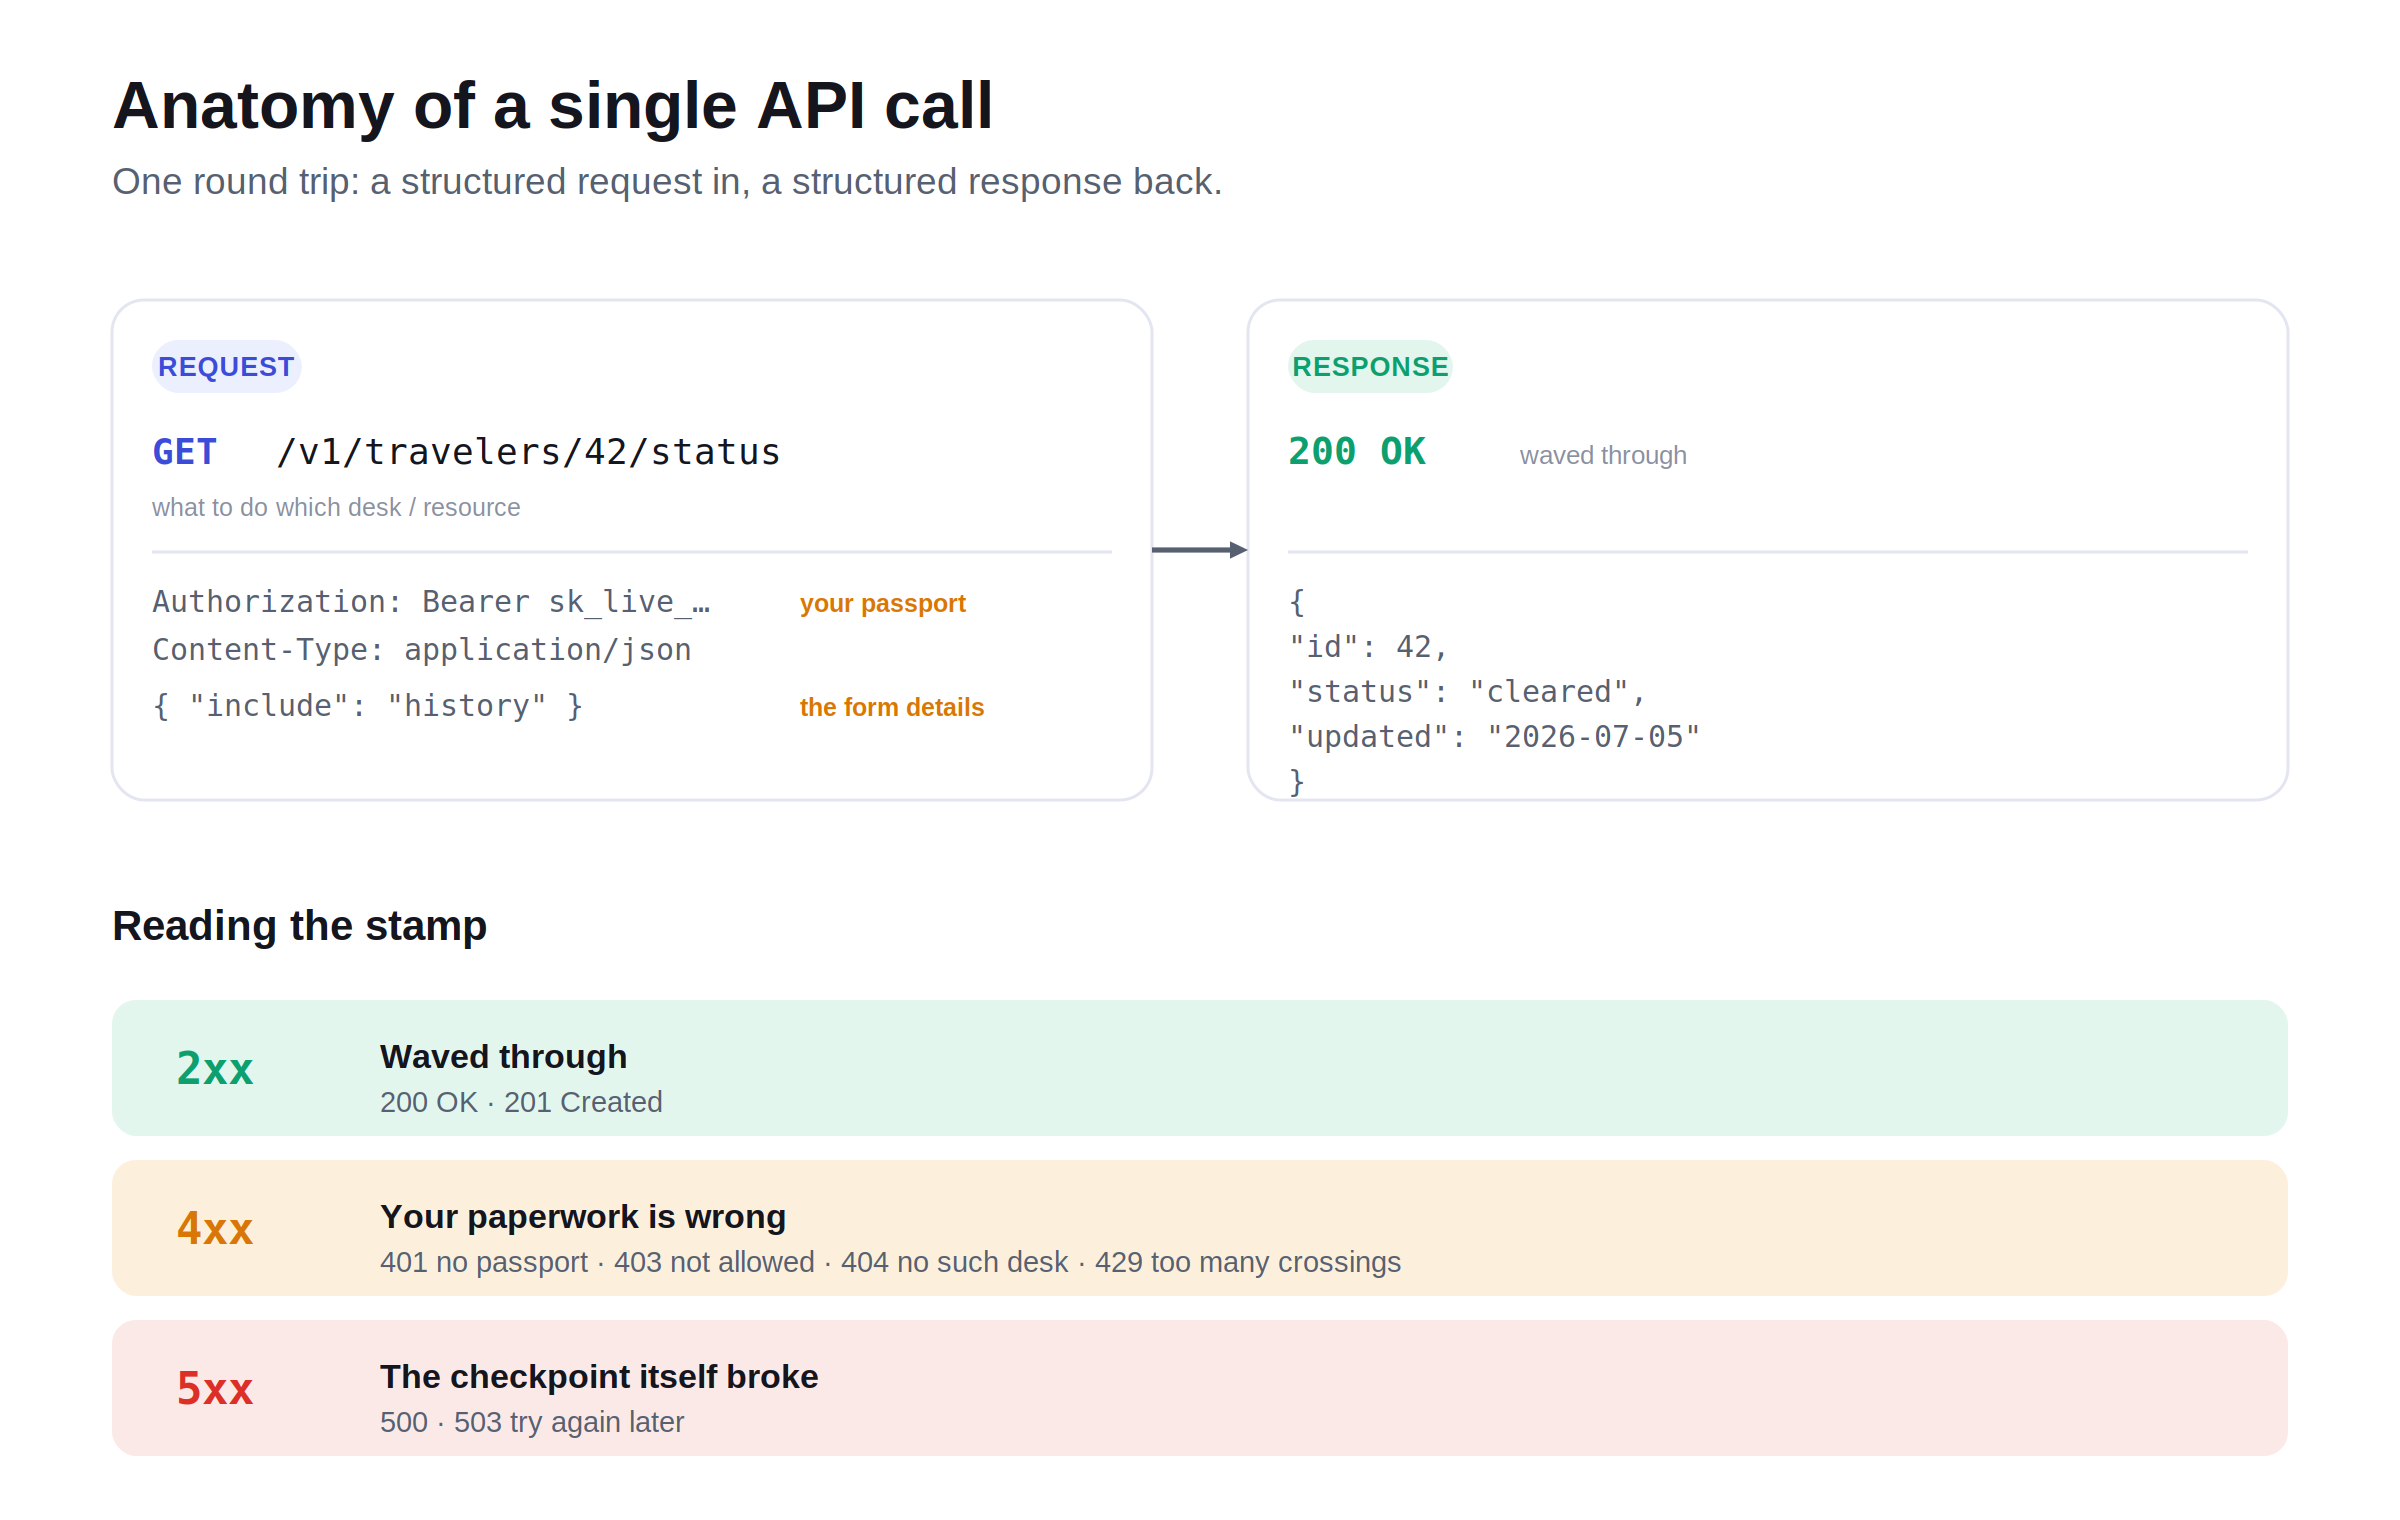Image resolution: width=2400 pixels, height=1520 pixels.
Task: Click 'The checkpoint itself broke' title
Action: (x=599, y=1377)
